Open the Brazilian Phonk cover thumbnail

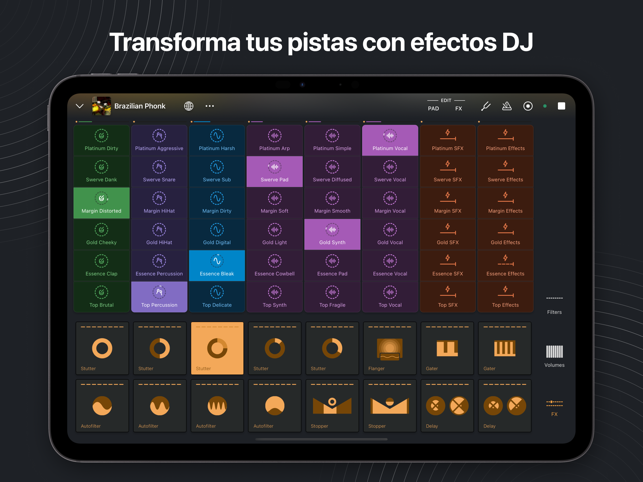coord(101,106)
